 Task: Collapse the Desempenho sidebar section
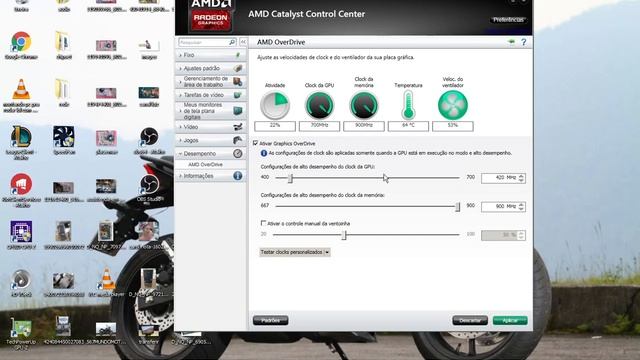211,153
